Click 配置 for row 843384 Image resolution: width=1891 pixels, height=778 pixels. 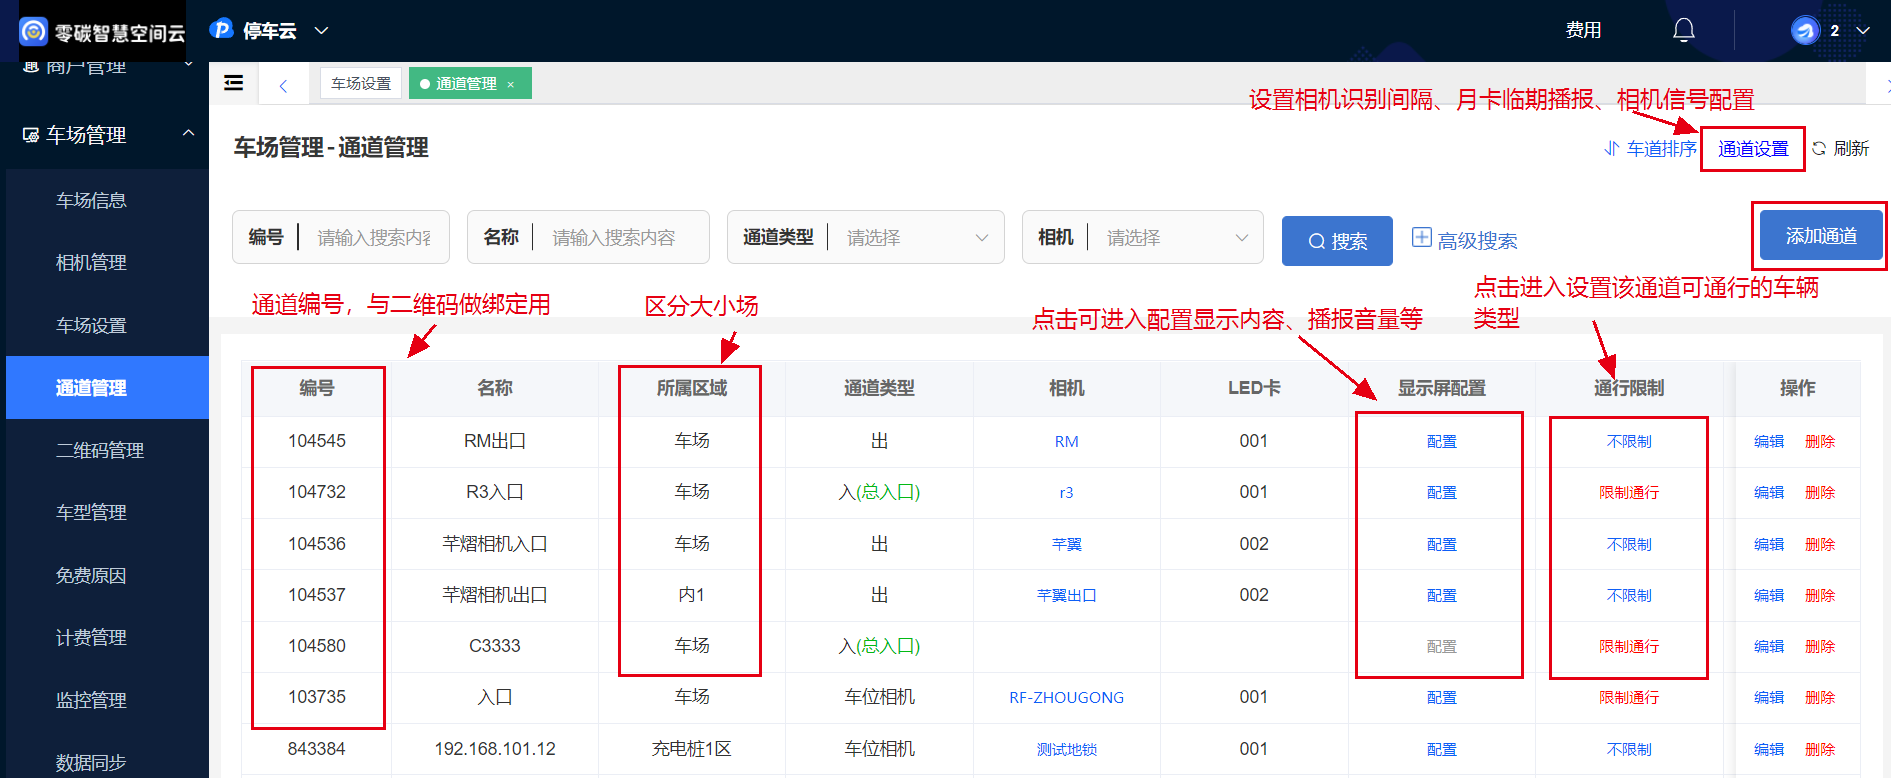pos(1441,749)
